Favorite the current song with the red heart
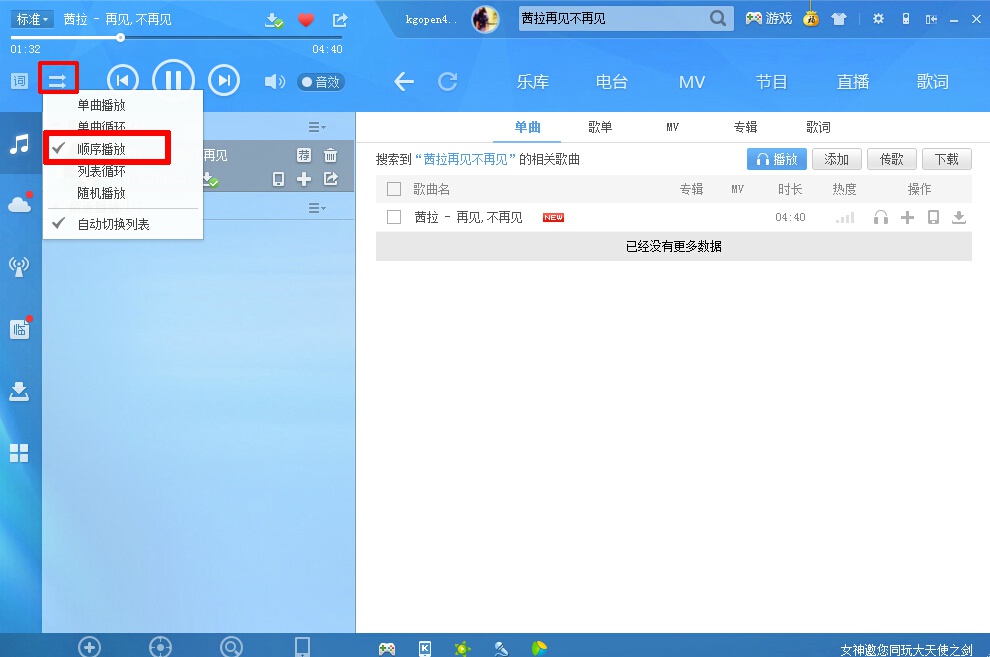 pyautogui.click(x=306, y=20)
